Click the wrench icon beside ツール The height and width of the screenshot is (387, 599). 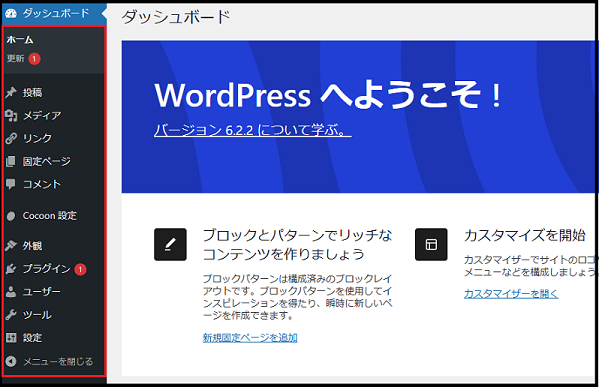pyautogui.click(x=11, y=315)
